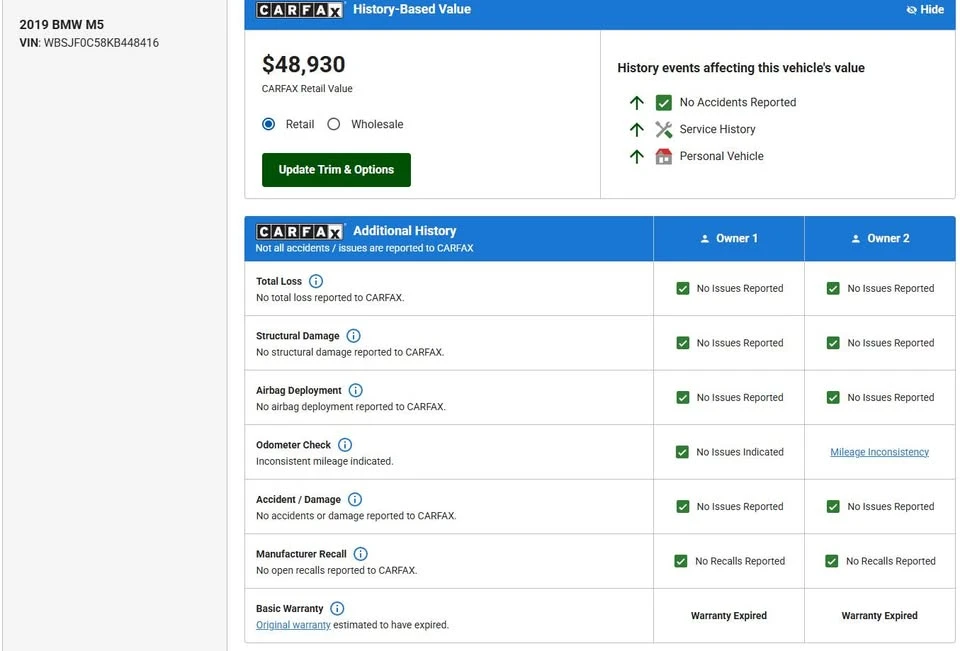Click the 'CARFAX Retail Value' label

point(307,89)
